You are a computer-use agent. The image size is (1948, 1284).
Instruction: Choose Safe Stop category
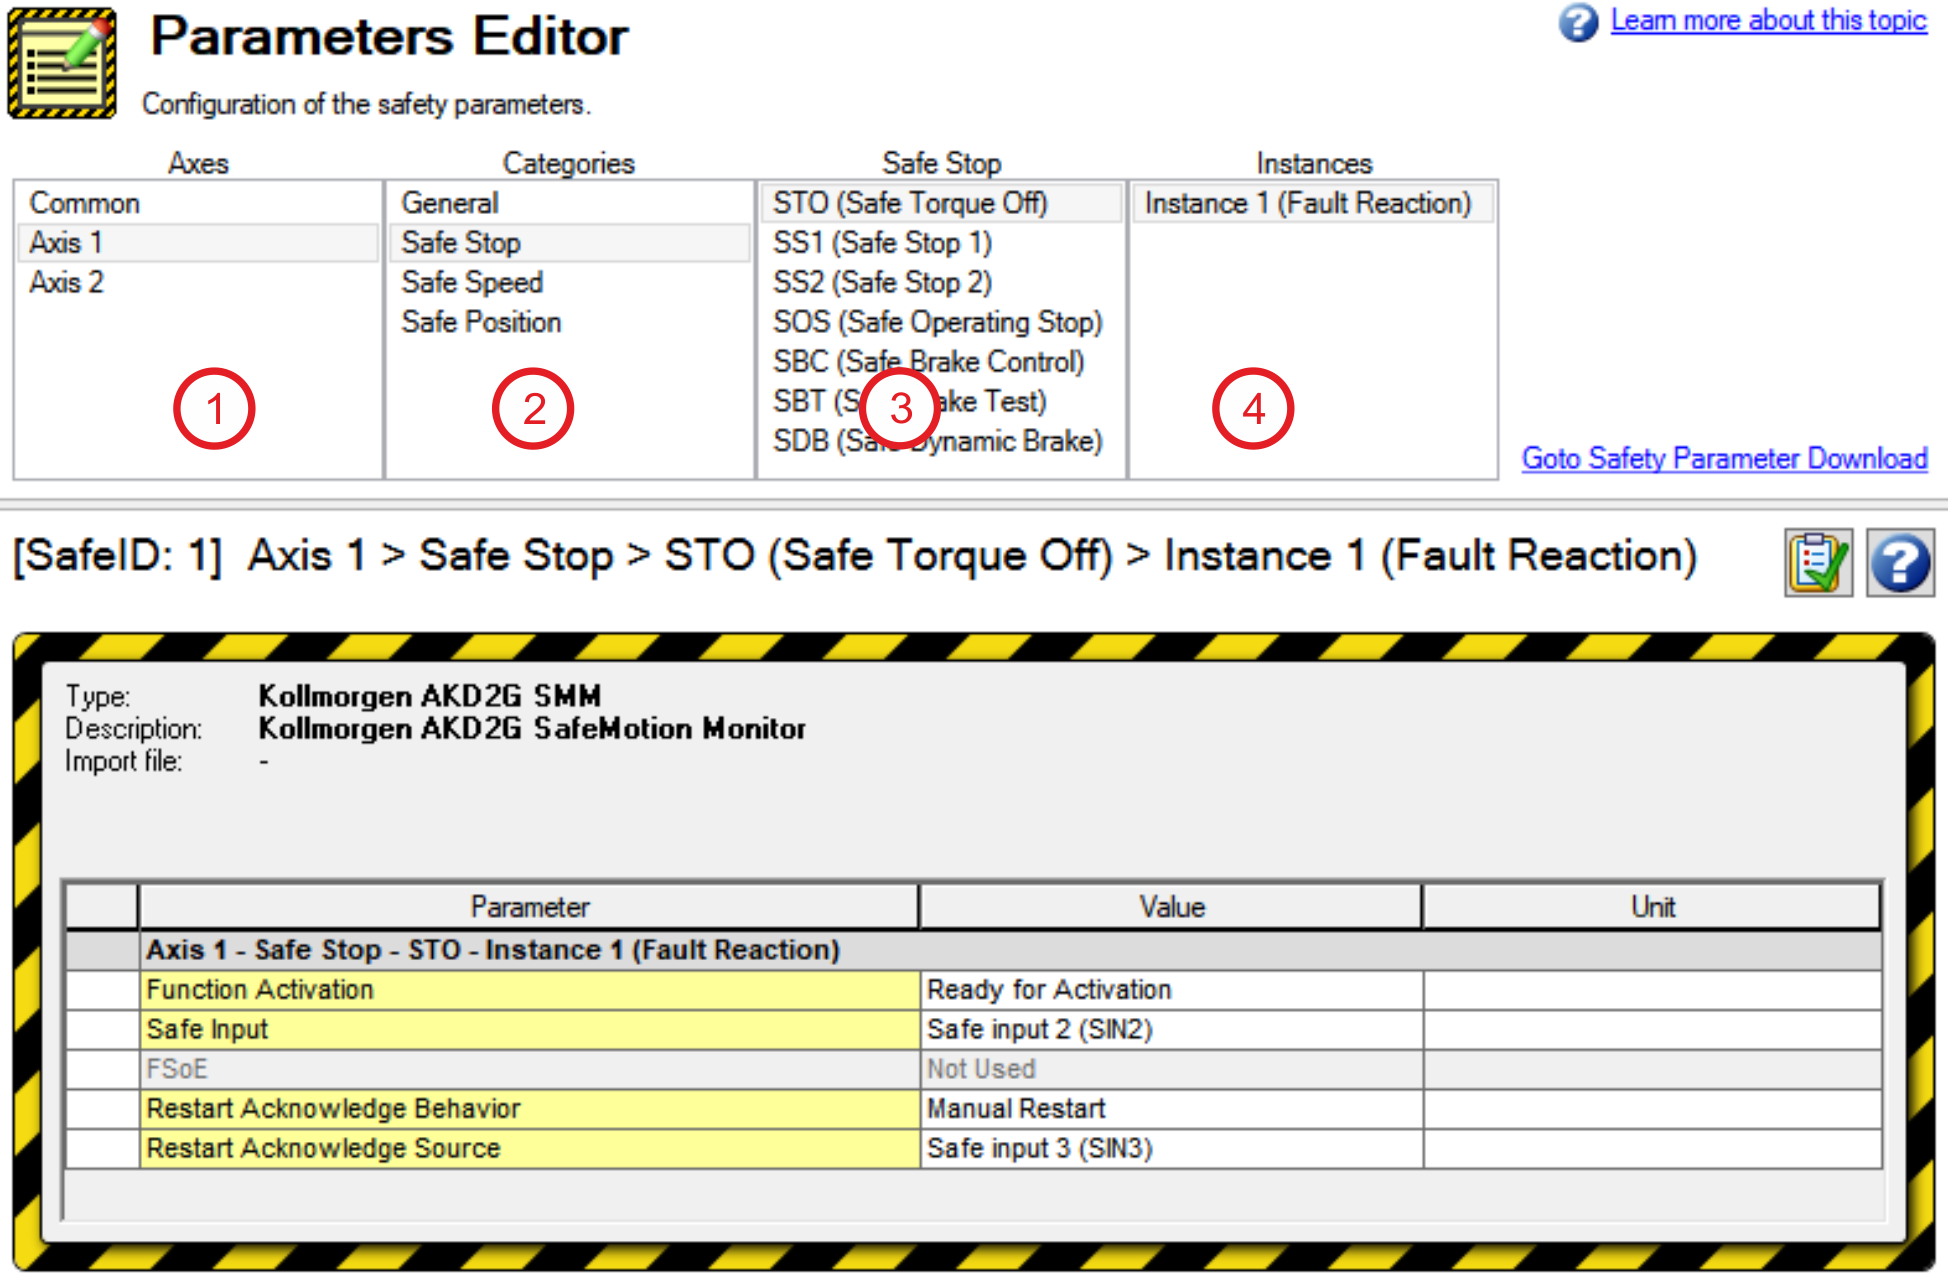[x=569, y=243]
